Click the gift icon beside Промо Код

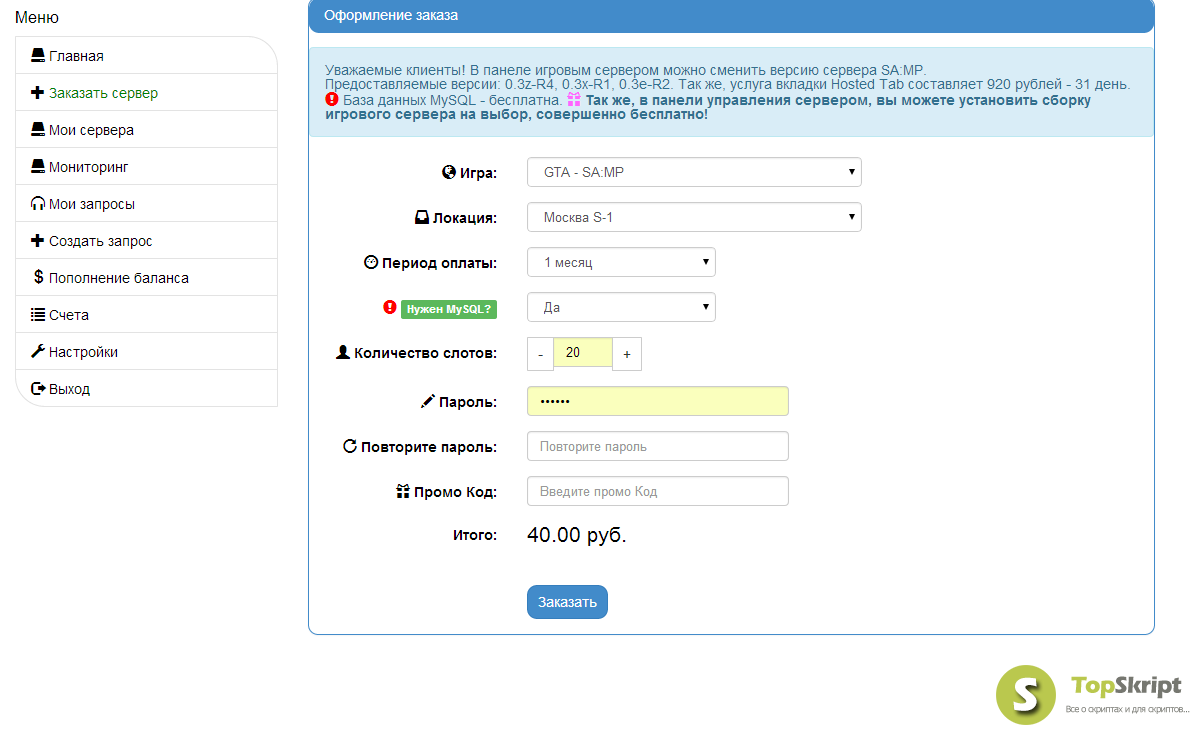tap(403, 491)
